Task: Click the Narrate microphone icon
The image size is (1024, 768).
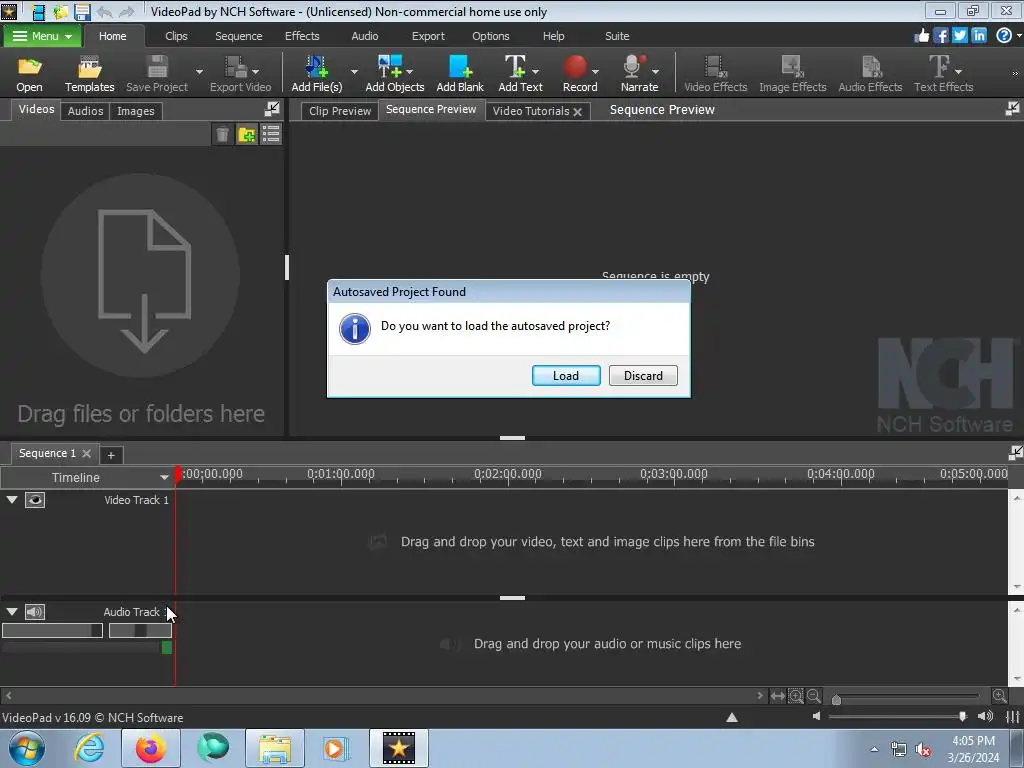Action: click(x=633, y=67)
